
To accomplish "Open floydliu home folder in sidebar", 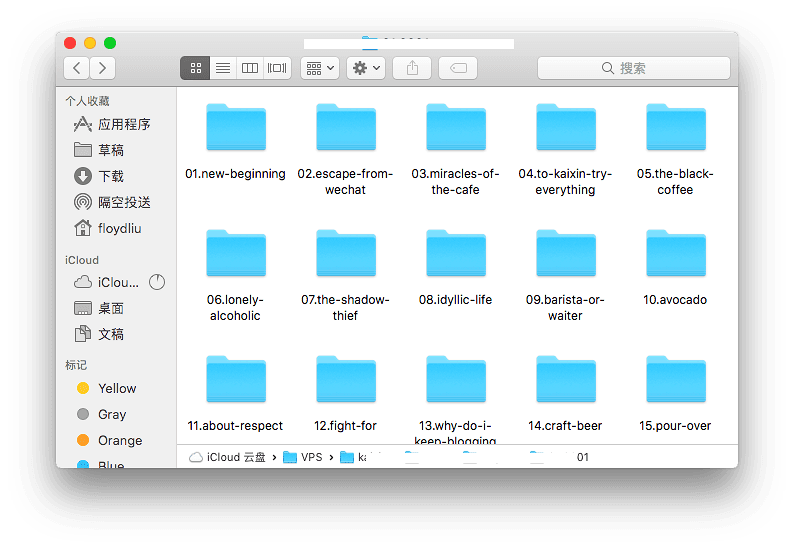I will coord(121,228).
